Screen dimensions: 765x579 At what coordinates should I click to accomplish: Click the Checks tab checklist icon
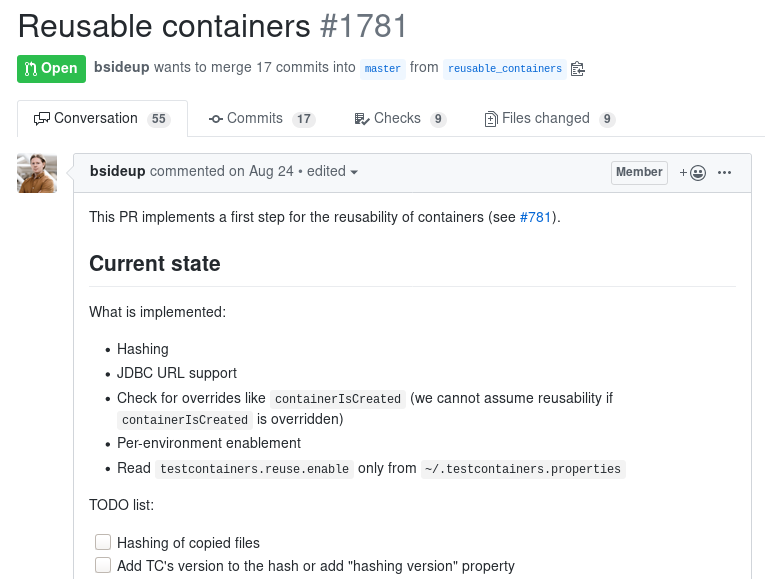(362, 119)
